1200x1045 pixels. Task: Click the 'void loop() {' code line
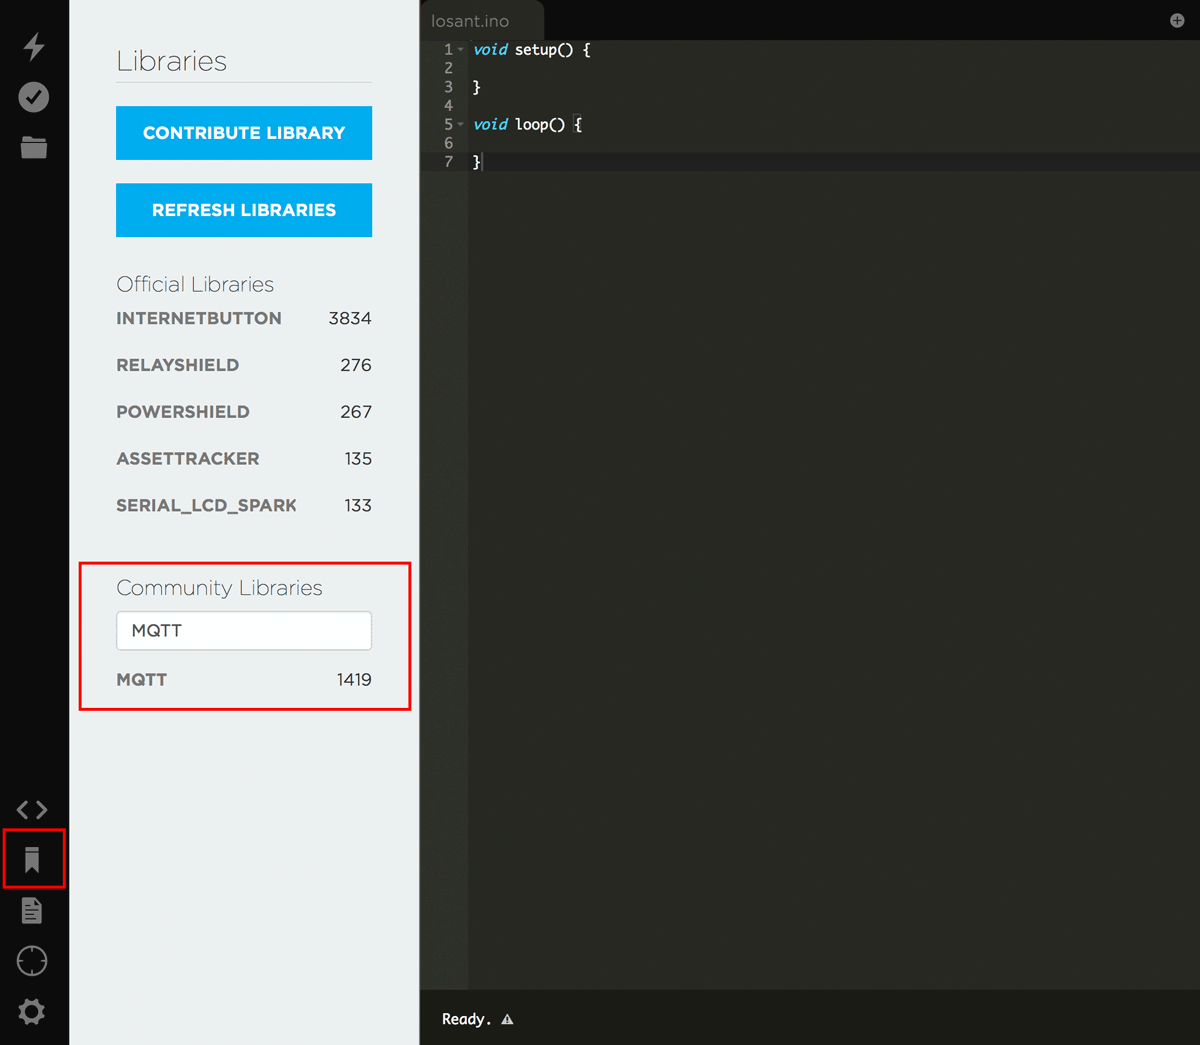tap(528, 125)
